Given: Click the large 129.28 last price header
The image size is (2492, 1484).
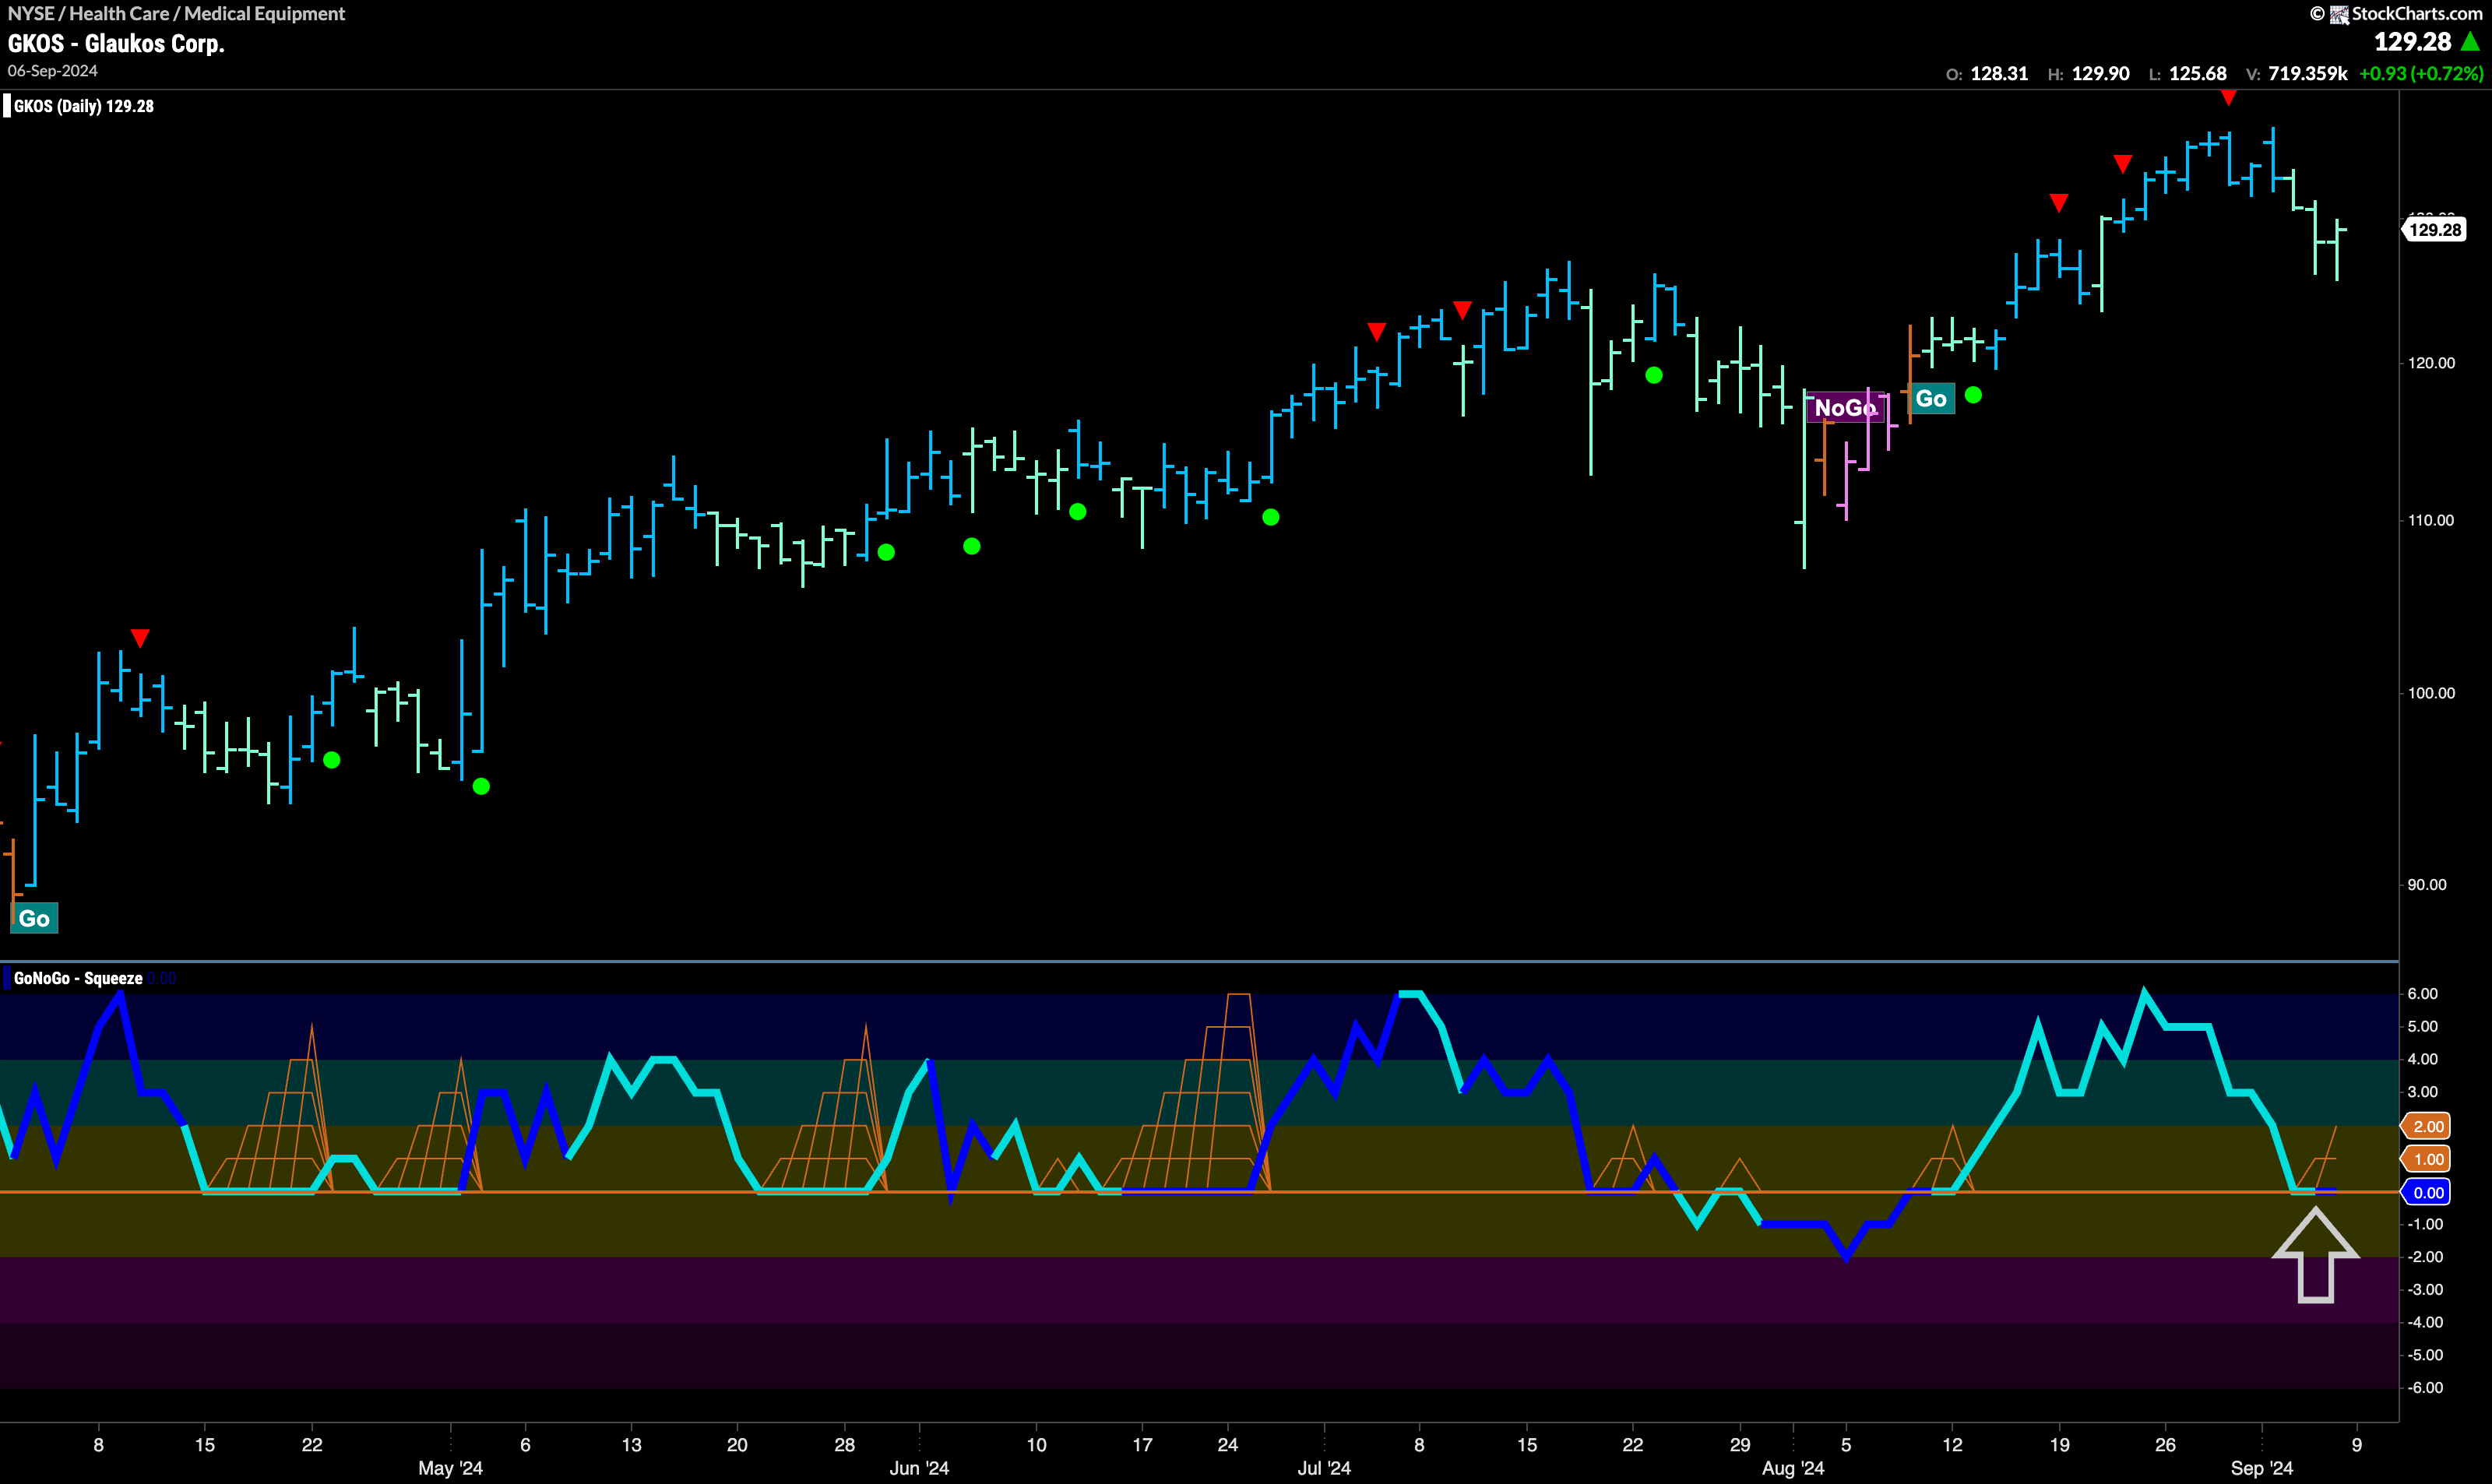Looking at the screenshot, I should tap(2412, 42).
